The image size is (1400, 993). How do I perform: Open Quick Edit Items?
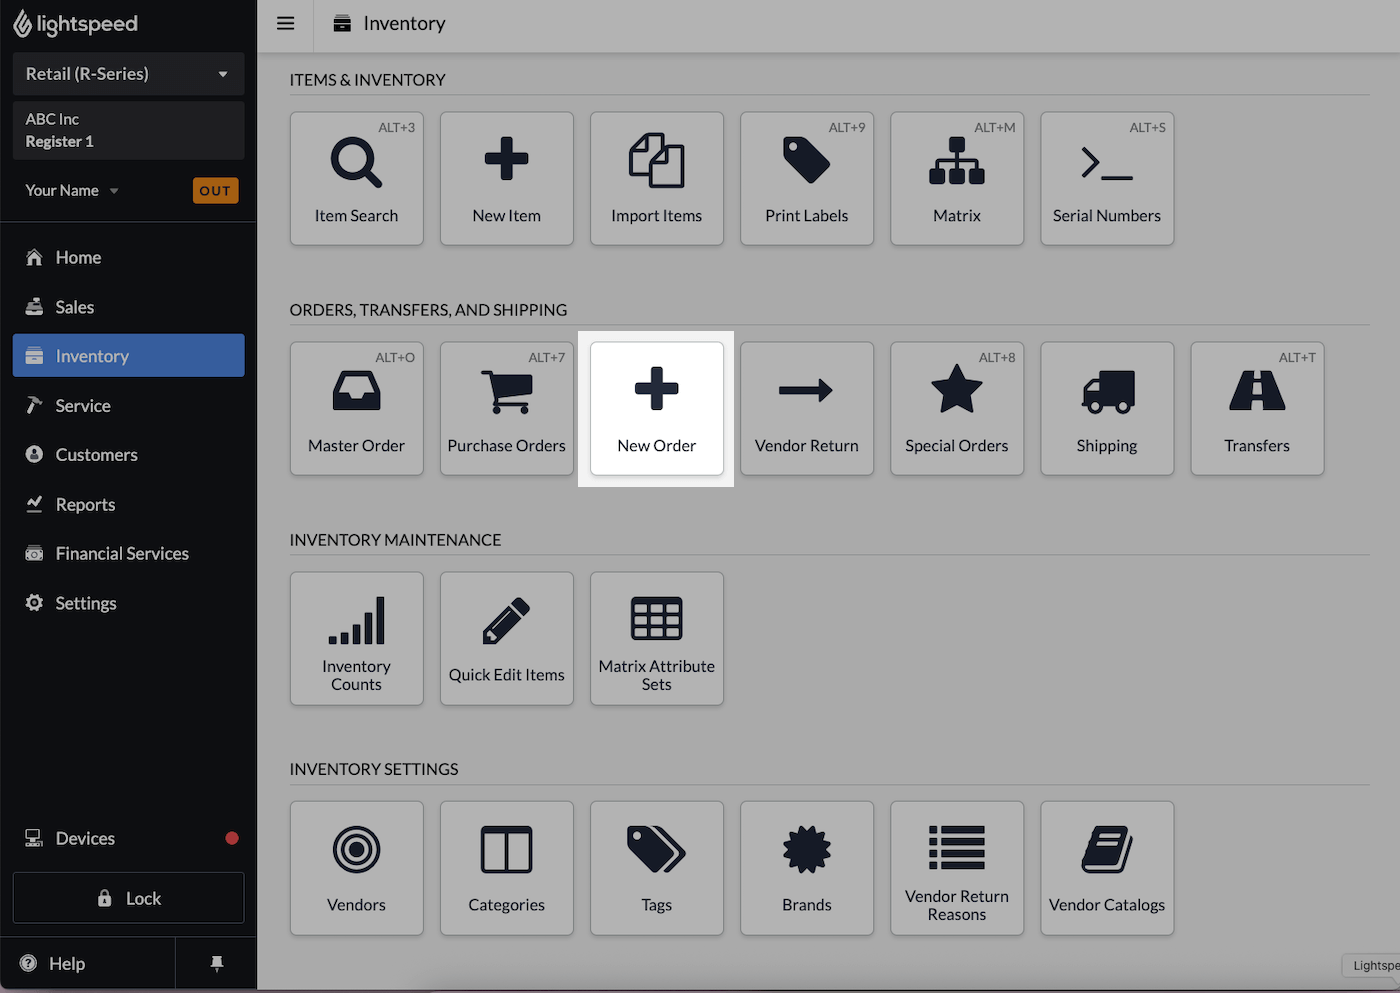pos(506,638)
